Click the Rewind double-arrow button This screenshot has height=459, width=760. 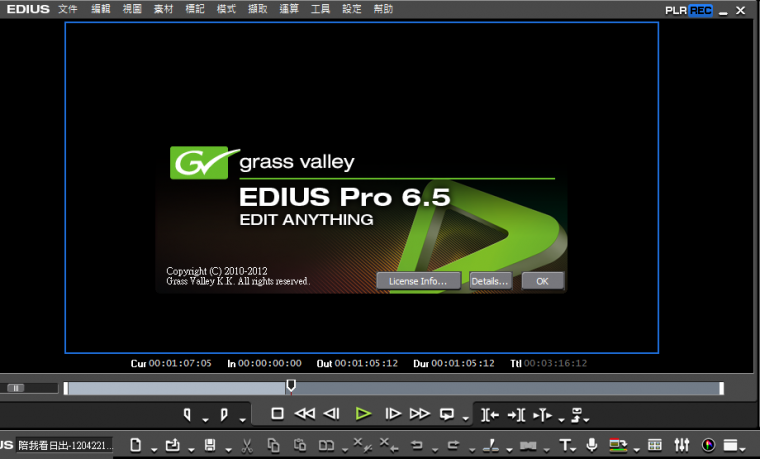tap(304, 414)
